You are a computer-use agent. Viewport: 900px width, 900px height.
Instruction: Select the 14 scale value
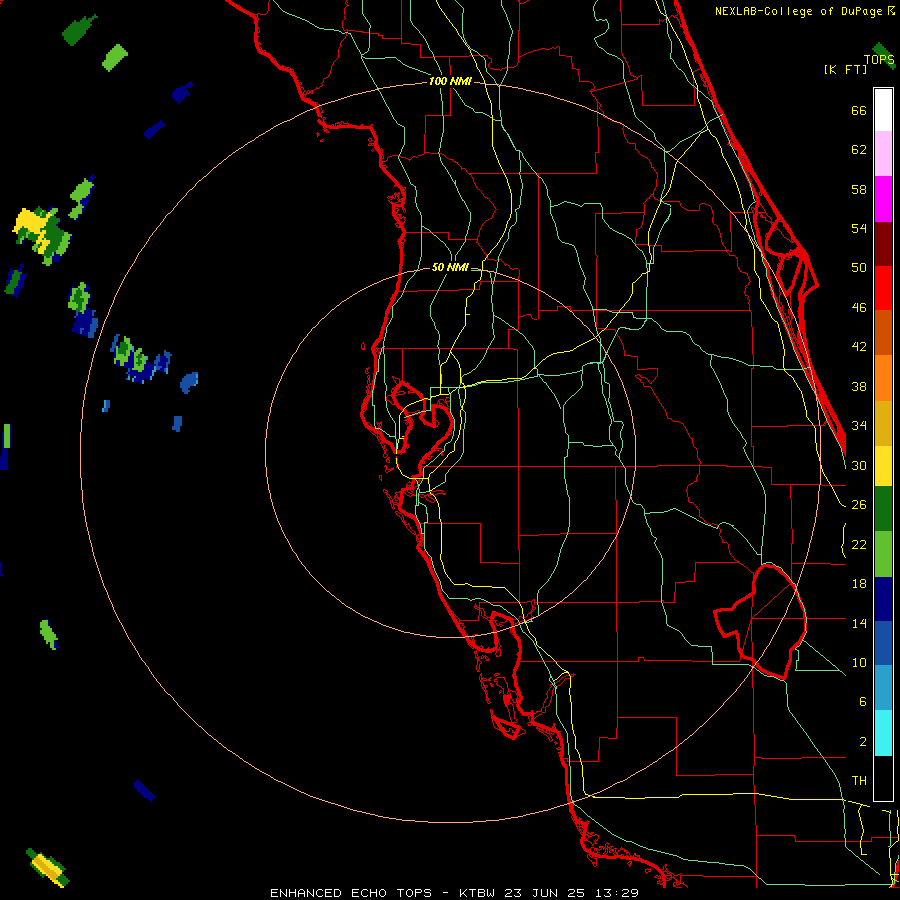pos(859,623)
